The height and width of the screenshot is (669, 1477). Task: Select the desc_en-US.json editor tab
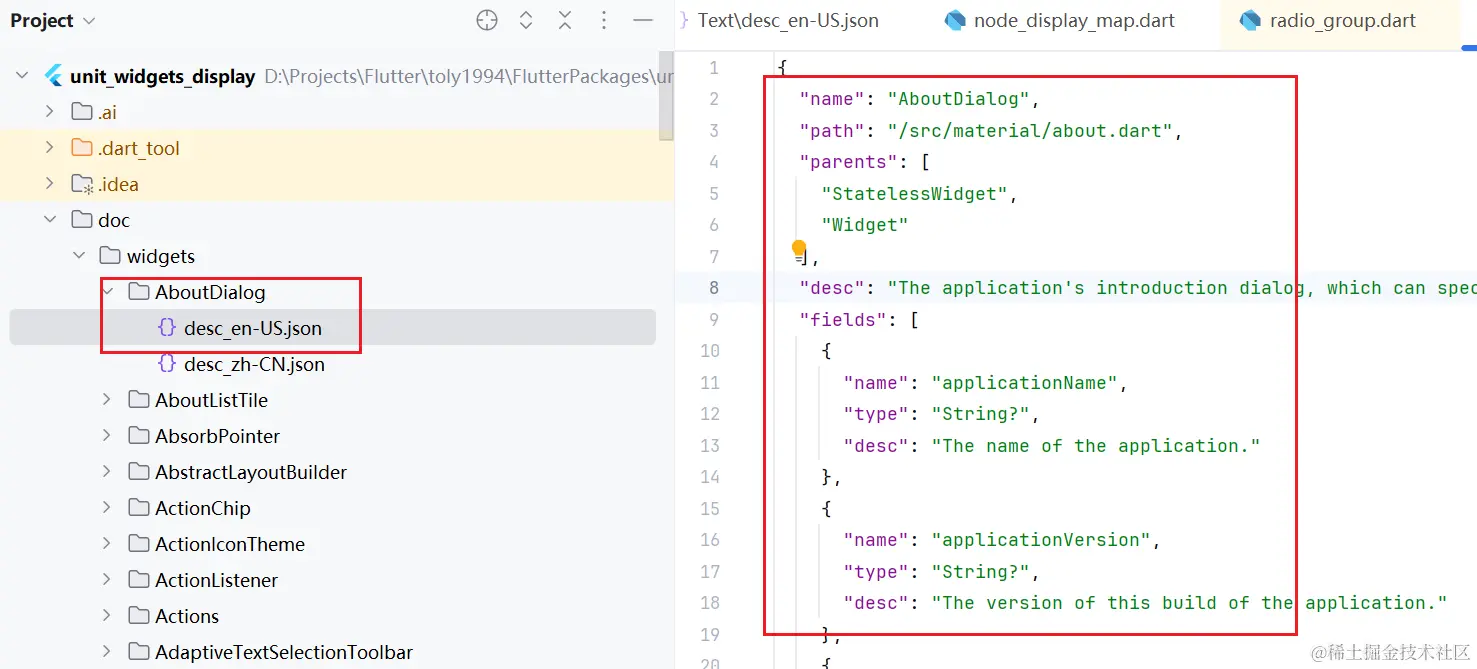point(787,21)
